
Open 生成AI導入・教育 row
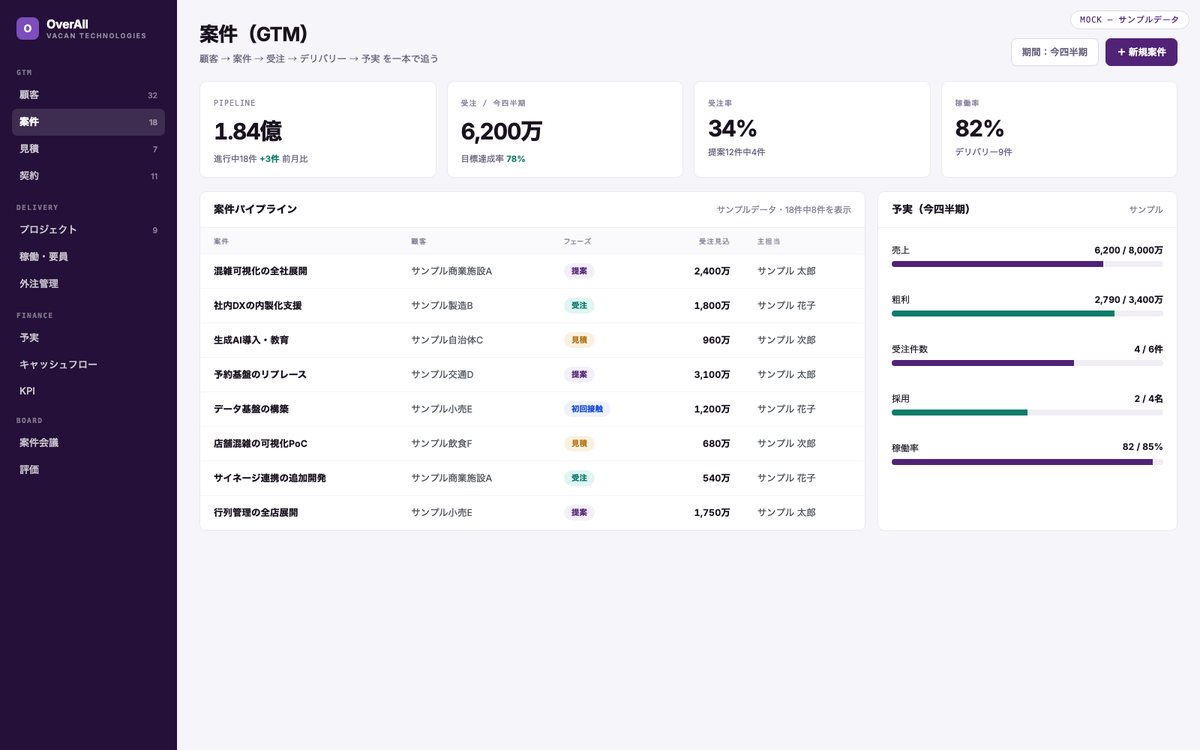532,340
